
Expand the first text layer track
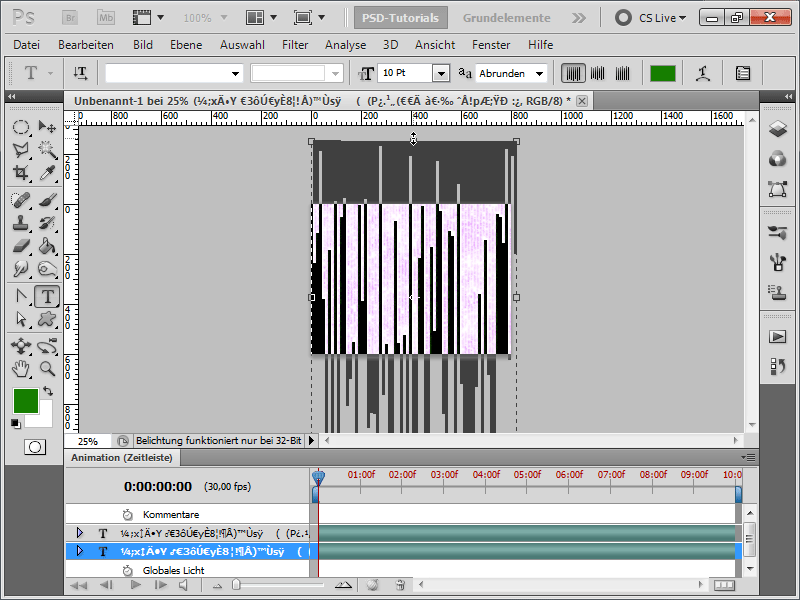coord(79,533)
